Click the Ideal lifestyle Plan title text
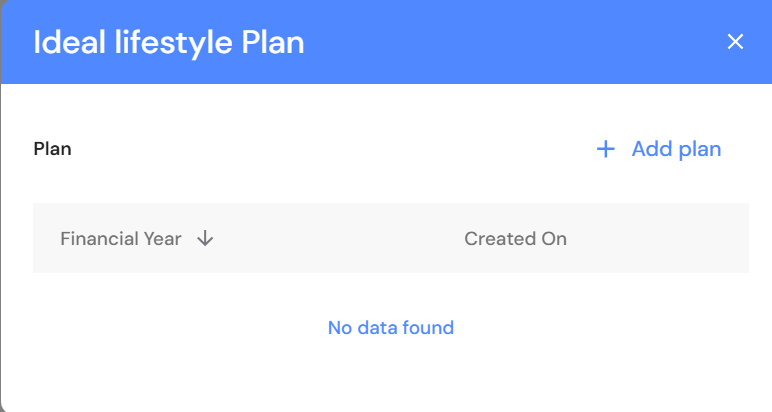This screenshot has height=412, width=772. point(169,42)
